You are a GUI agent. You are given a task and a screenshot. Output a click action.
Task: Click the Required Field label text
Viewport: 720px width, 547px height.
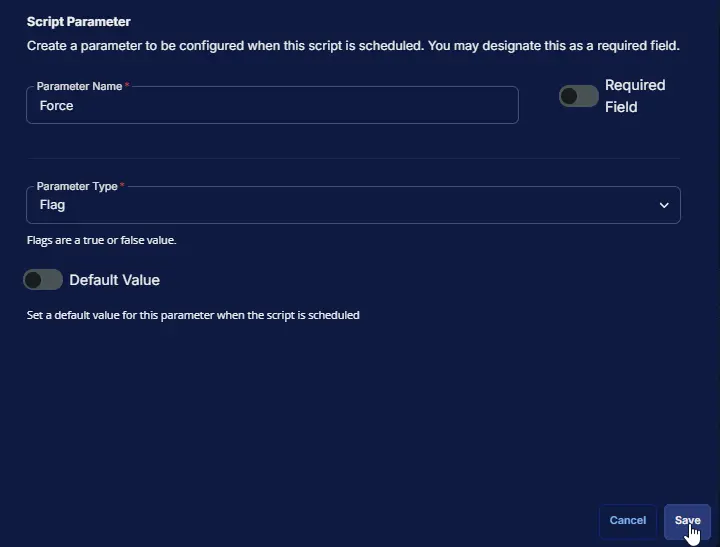(634, 96)
